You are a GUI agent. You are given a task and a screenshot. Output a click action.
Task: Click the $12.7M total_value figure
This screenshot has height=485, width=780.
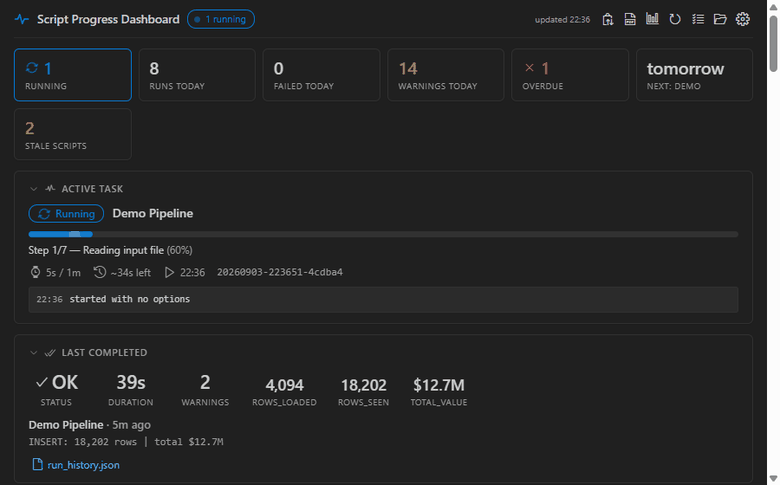tap(439, 385)
